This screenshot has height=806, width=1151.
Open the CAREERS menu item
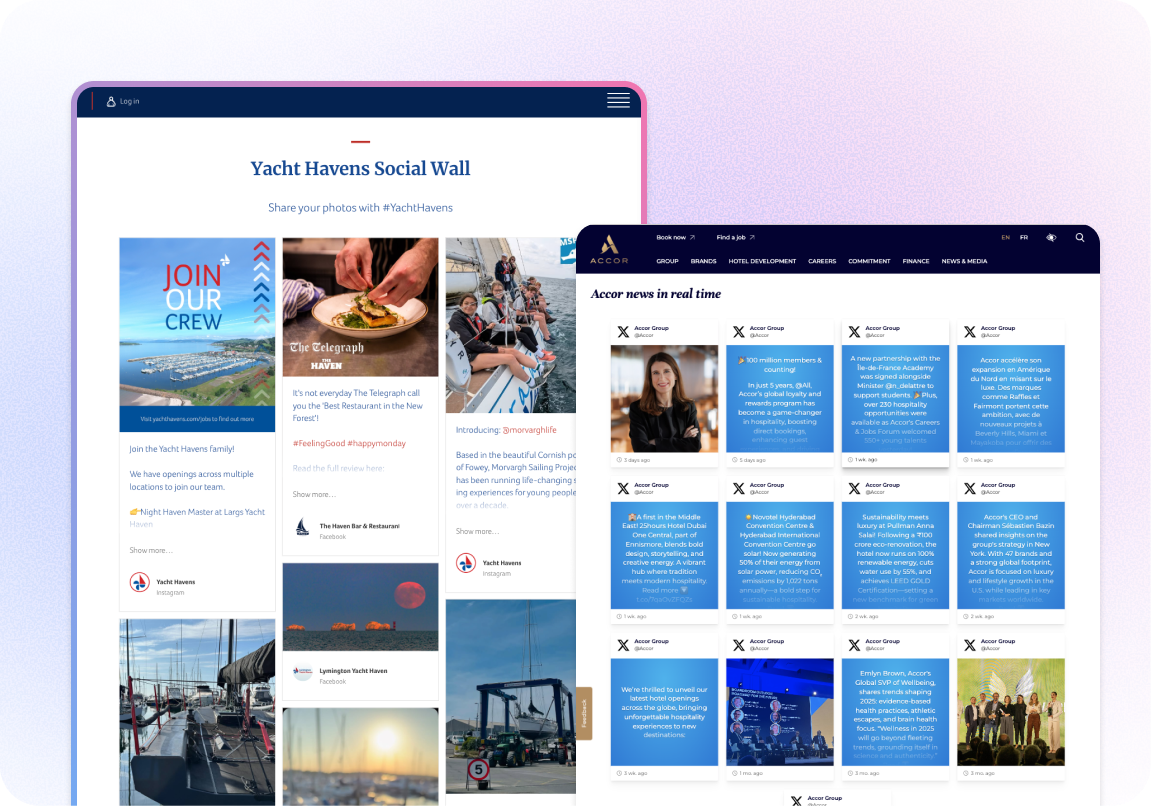(x=822, y=261)
